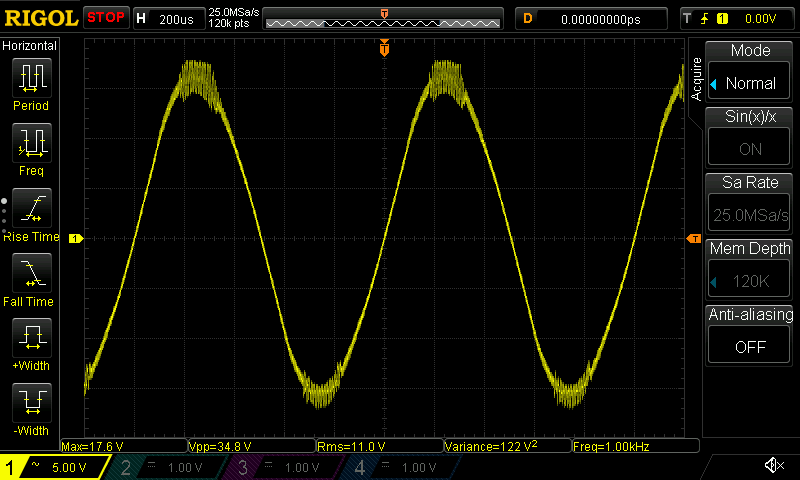Click the waveform memory position bar
The height and width of the screenshot is (480, 800).
click(x=384, y=19)
